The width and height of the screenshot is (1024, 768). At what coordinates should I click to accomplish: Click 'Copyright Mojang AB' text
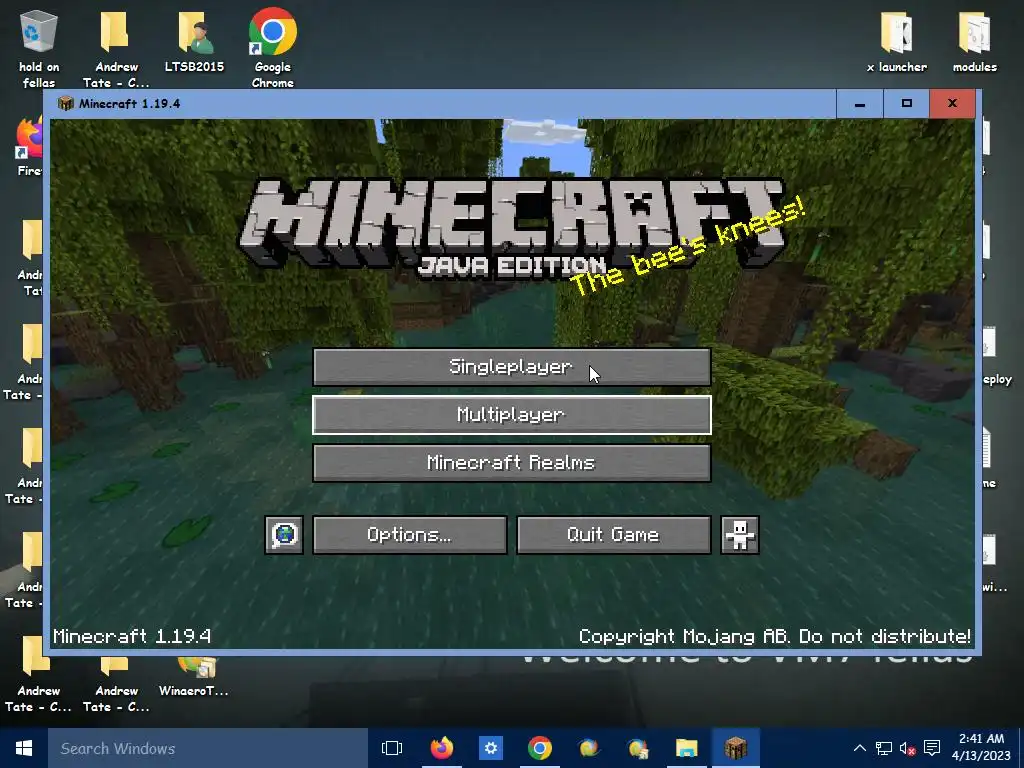click(x=682, y=636)
